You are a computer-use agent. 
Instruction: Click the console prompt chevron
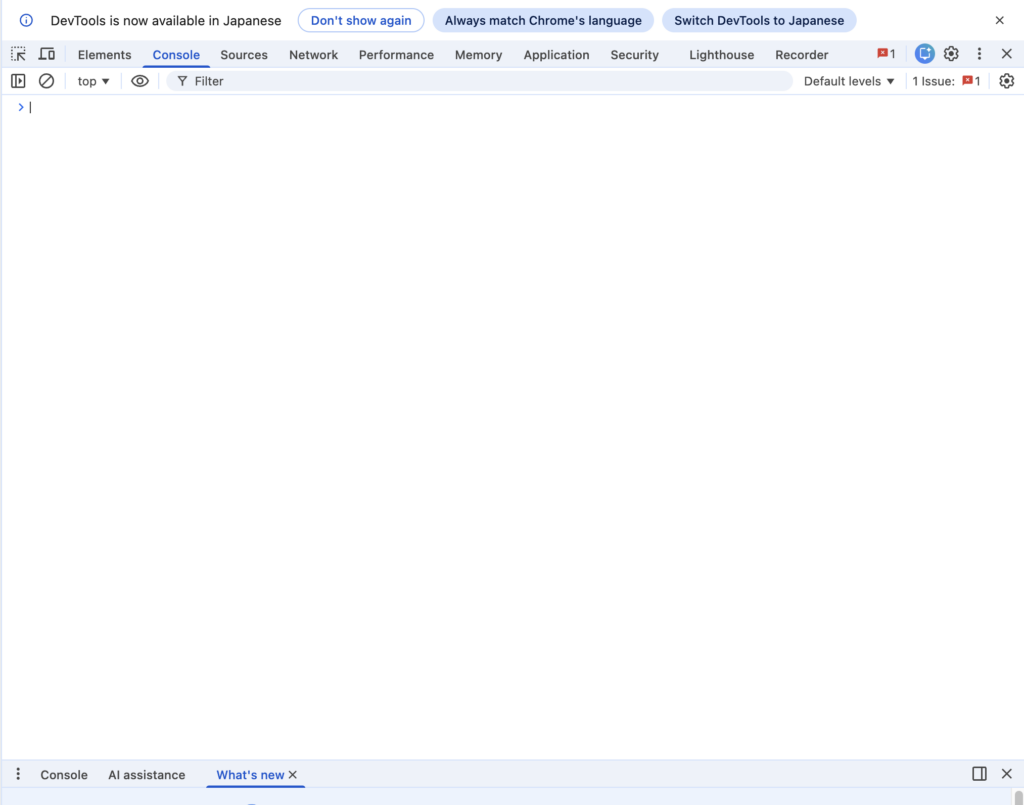[x=21, y=107]
